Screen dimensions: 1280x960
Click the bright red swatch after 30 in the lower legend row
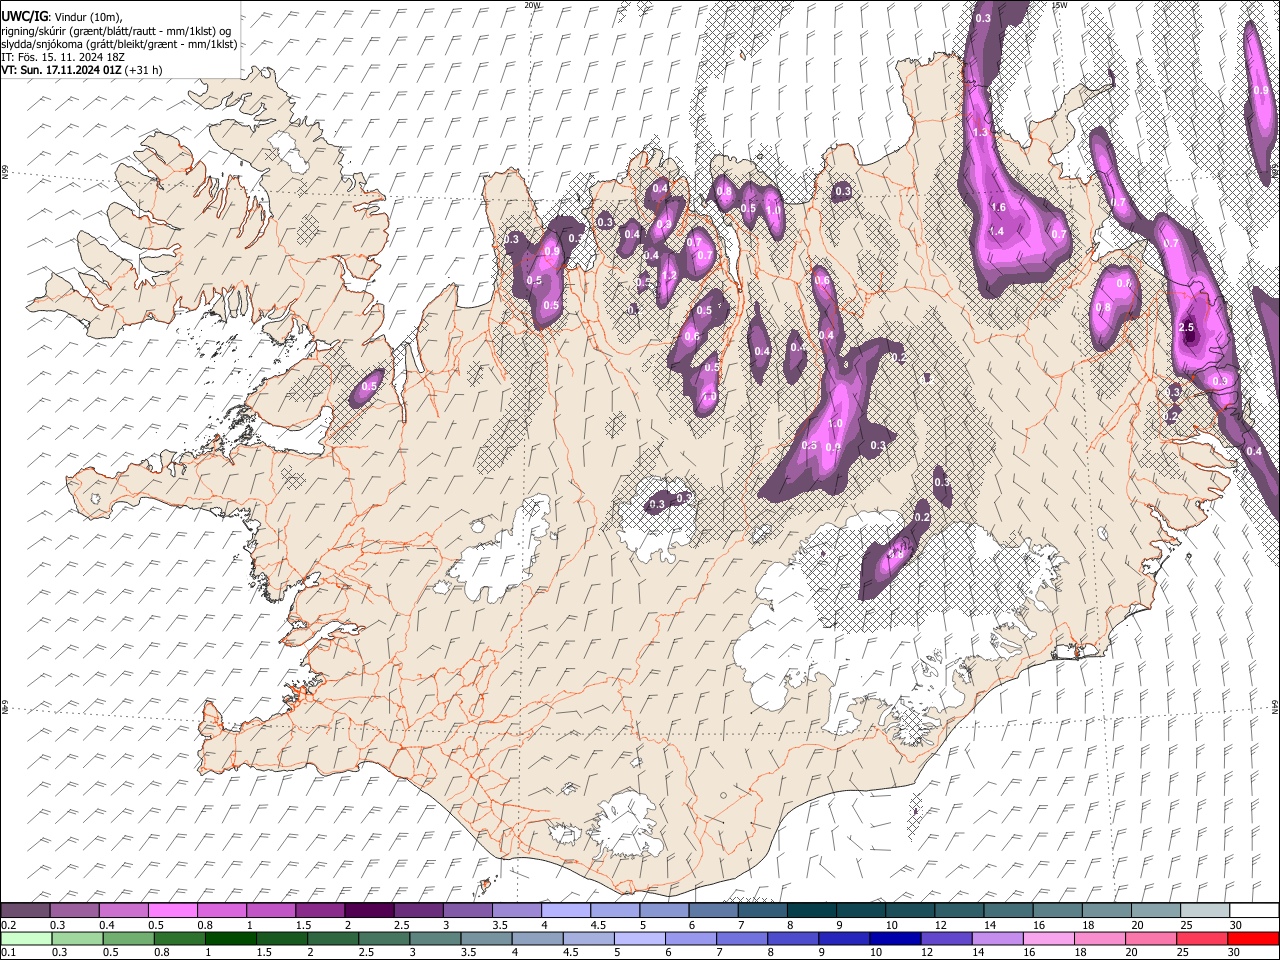coord(1252,938)
